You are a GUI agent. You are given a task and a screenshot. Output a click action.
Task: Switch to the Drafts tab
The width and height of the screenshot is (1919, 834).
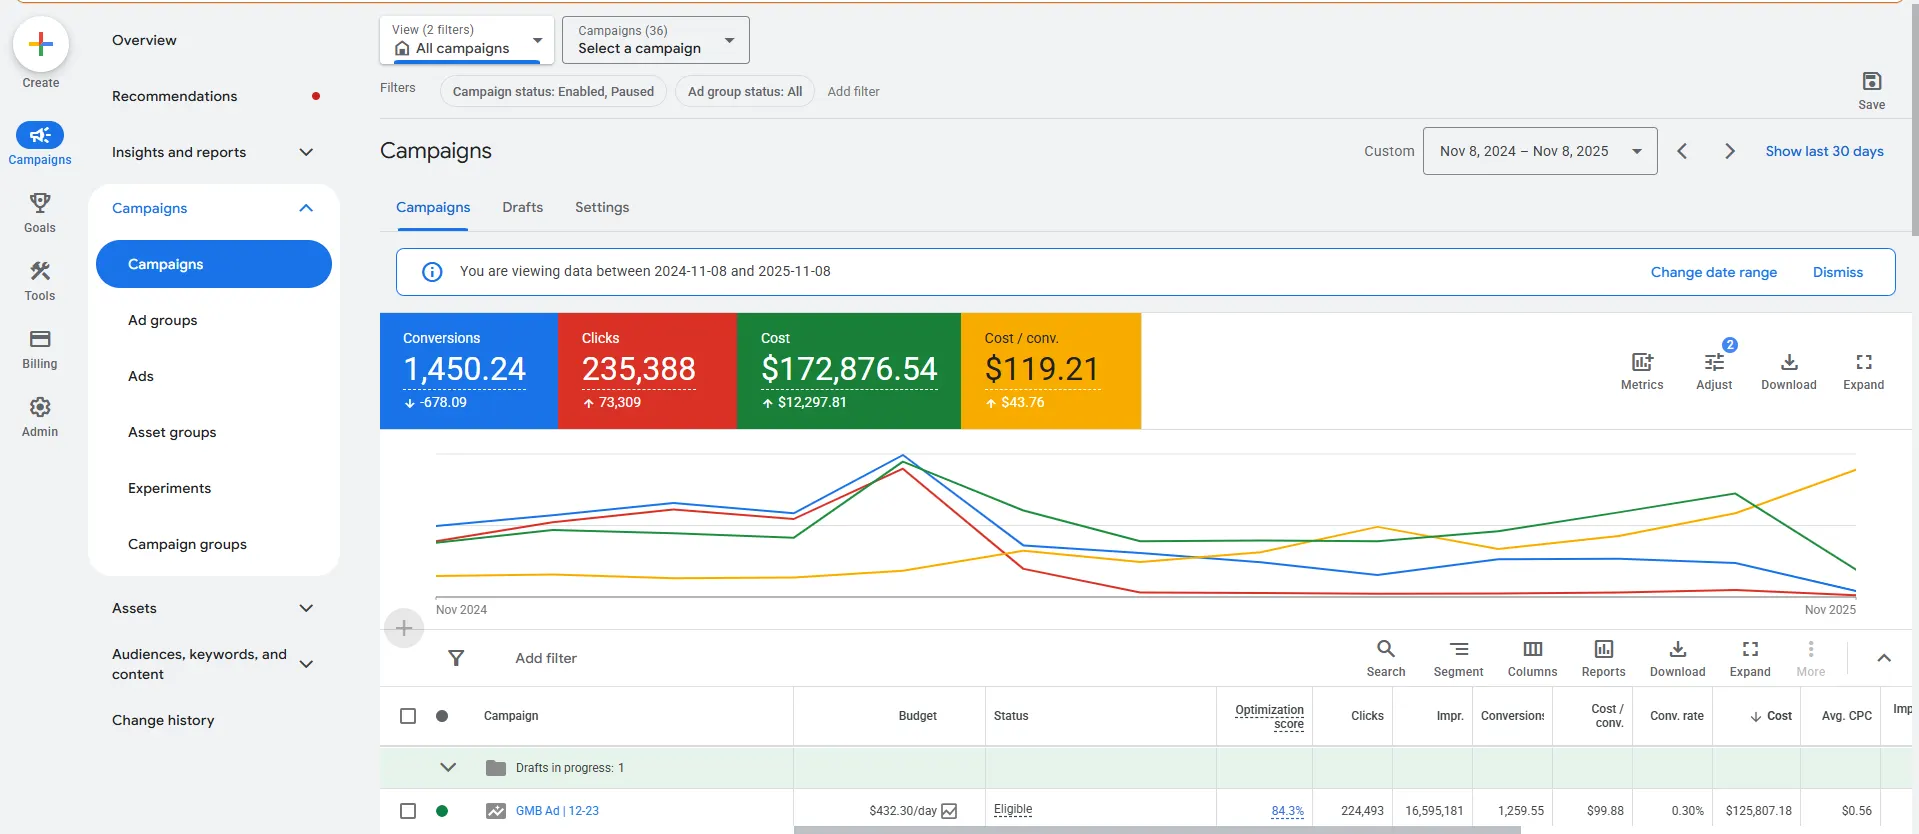click(x=522, y=207)
